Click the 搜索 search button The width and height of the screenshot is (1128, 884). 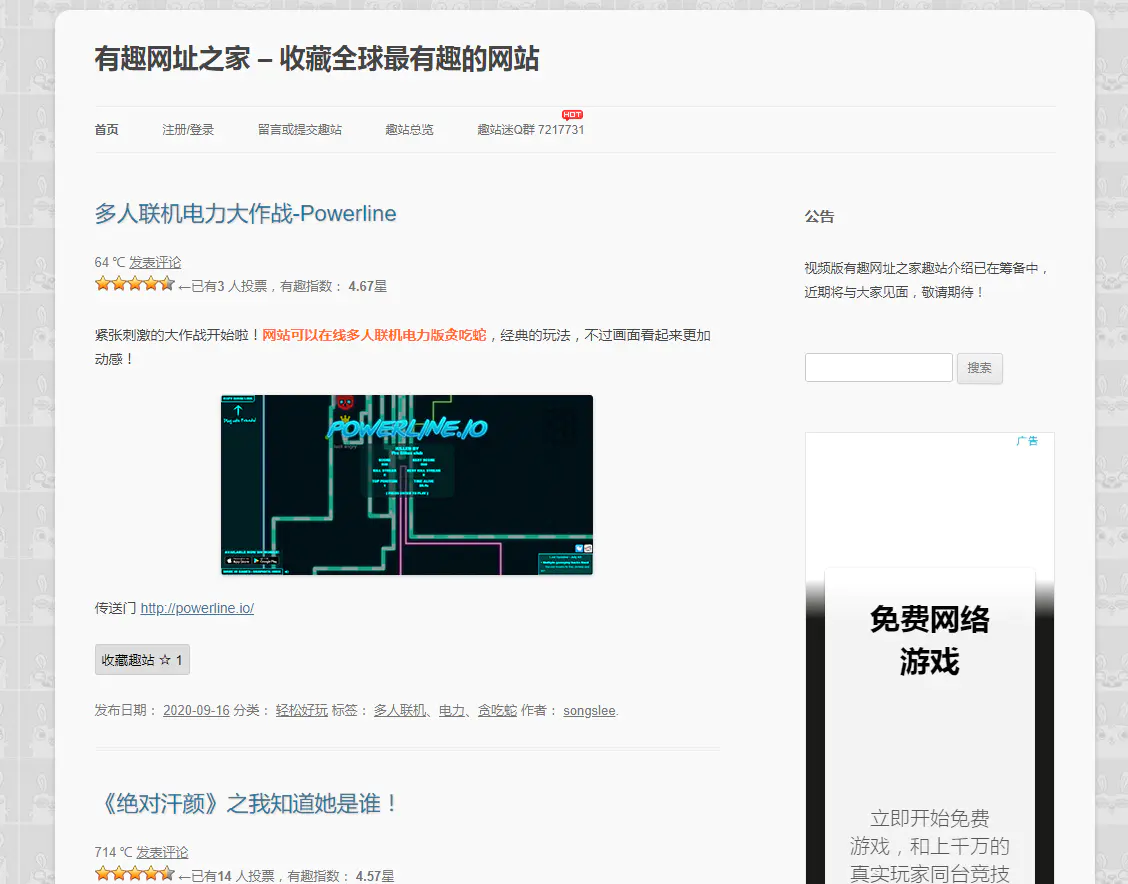click(x=979, y=368)
